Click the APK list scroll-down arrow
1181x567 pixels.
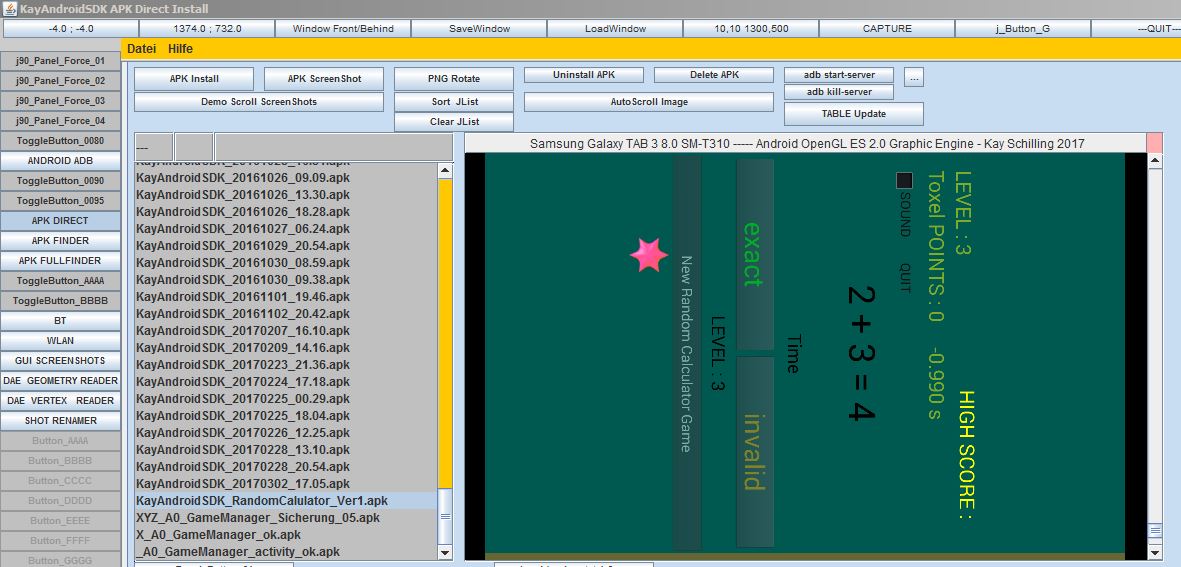[x=446, y=551]
